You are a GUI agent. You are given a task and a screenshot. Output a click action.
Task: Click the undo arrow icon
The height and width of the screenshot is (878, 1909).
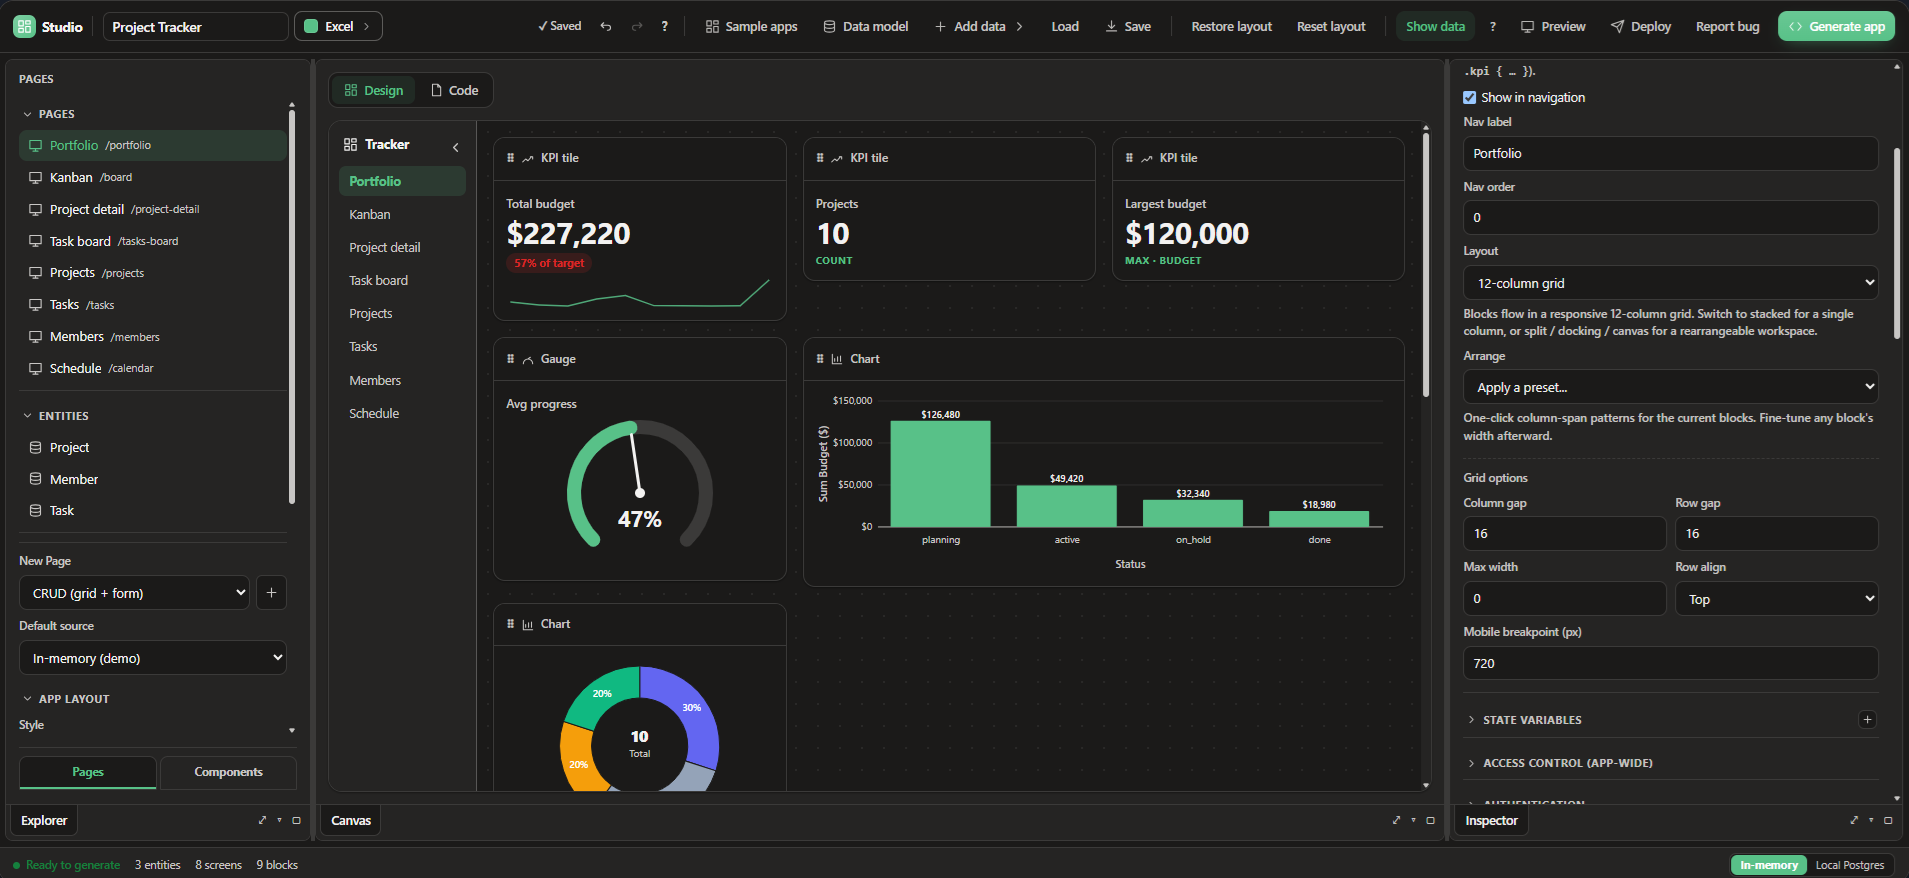(x=606, y=26)
